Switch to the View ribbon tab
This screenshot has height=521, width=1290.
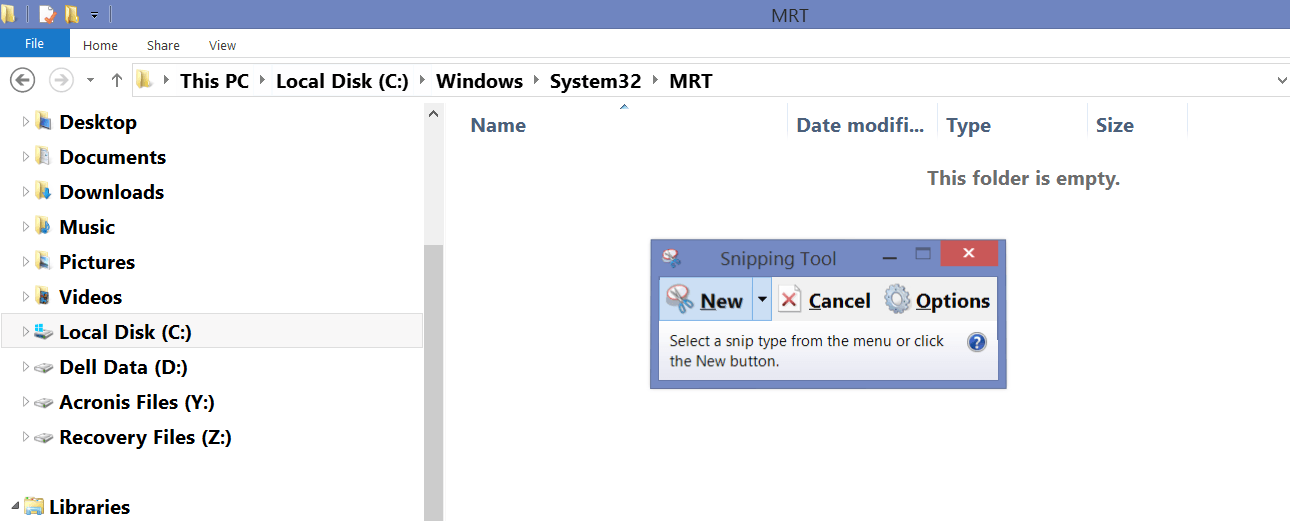222,45
